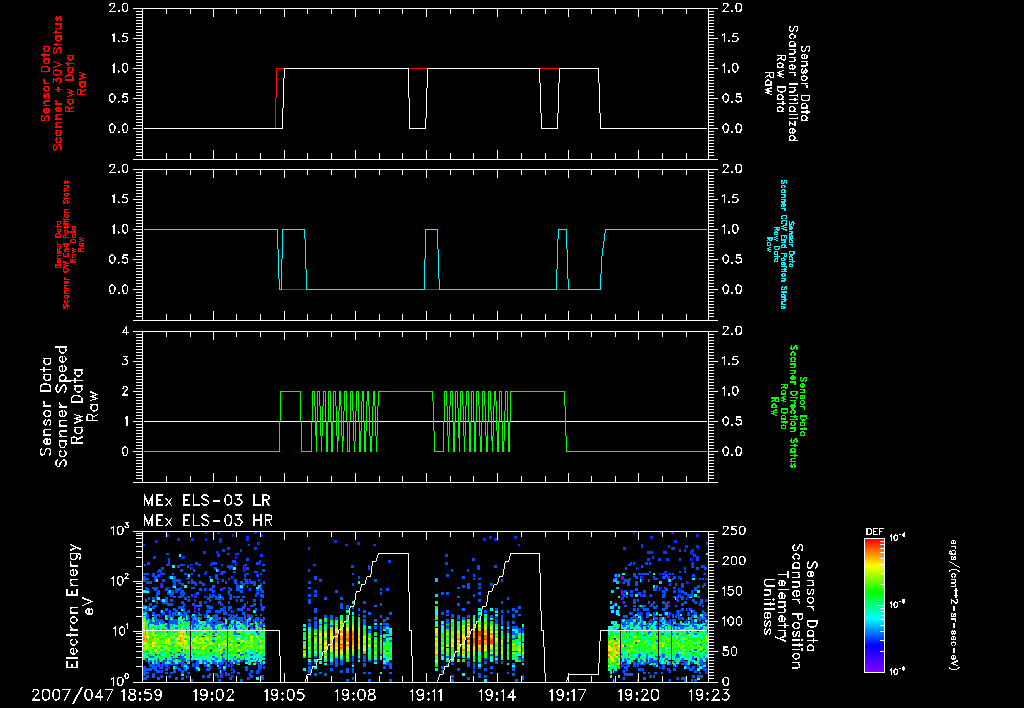Click the 'Electron Energy eV' axis title

tap(81, 605)
